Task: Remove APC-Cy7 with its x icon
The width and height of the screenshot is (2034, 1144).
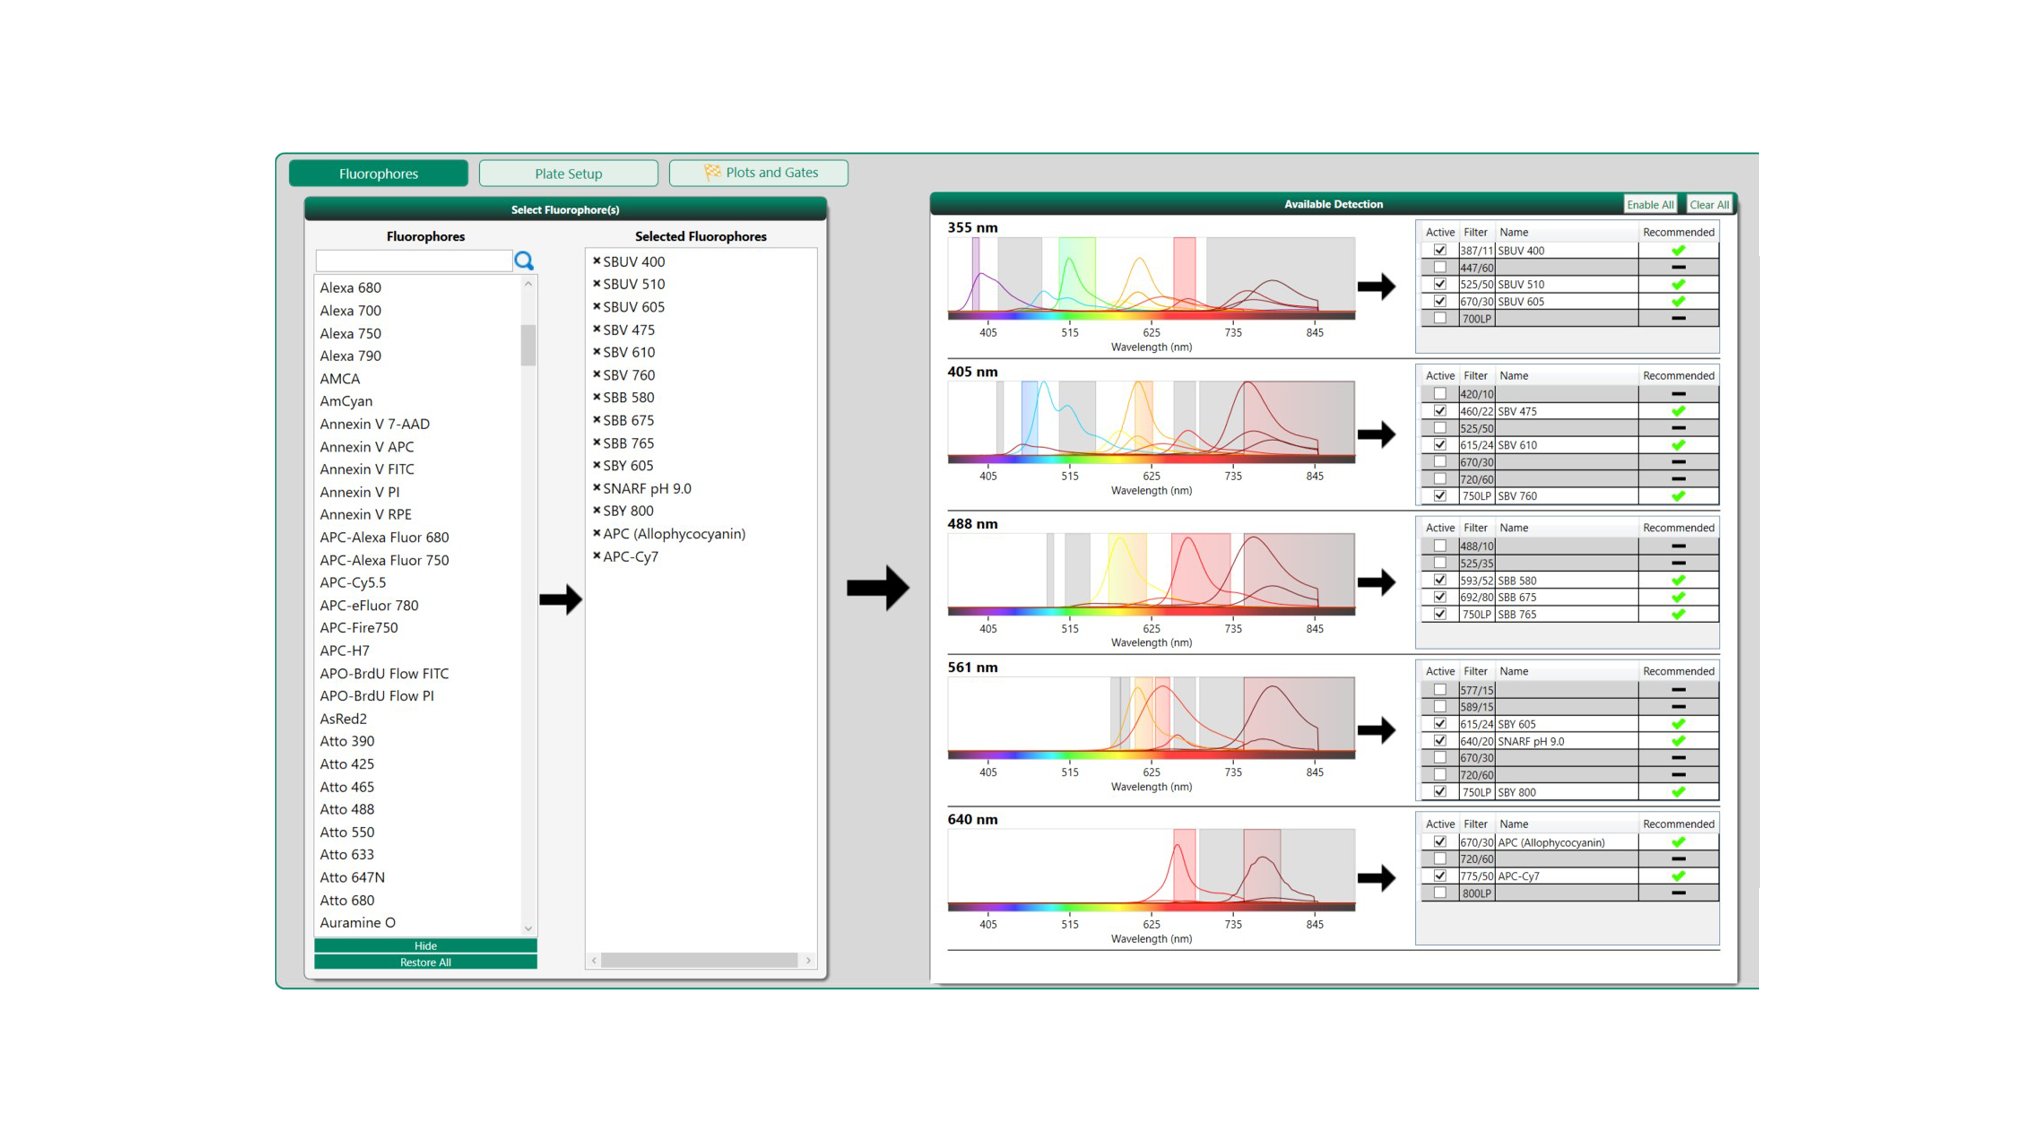Action: pos(596,556)
